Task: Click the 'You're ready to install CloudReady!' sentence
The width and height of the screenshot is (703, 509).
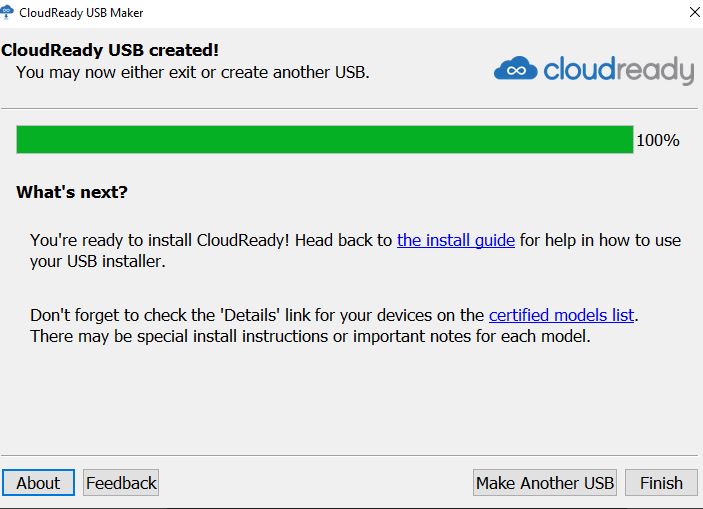Action: (x=210, y=240)
